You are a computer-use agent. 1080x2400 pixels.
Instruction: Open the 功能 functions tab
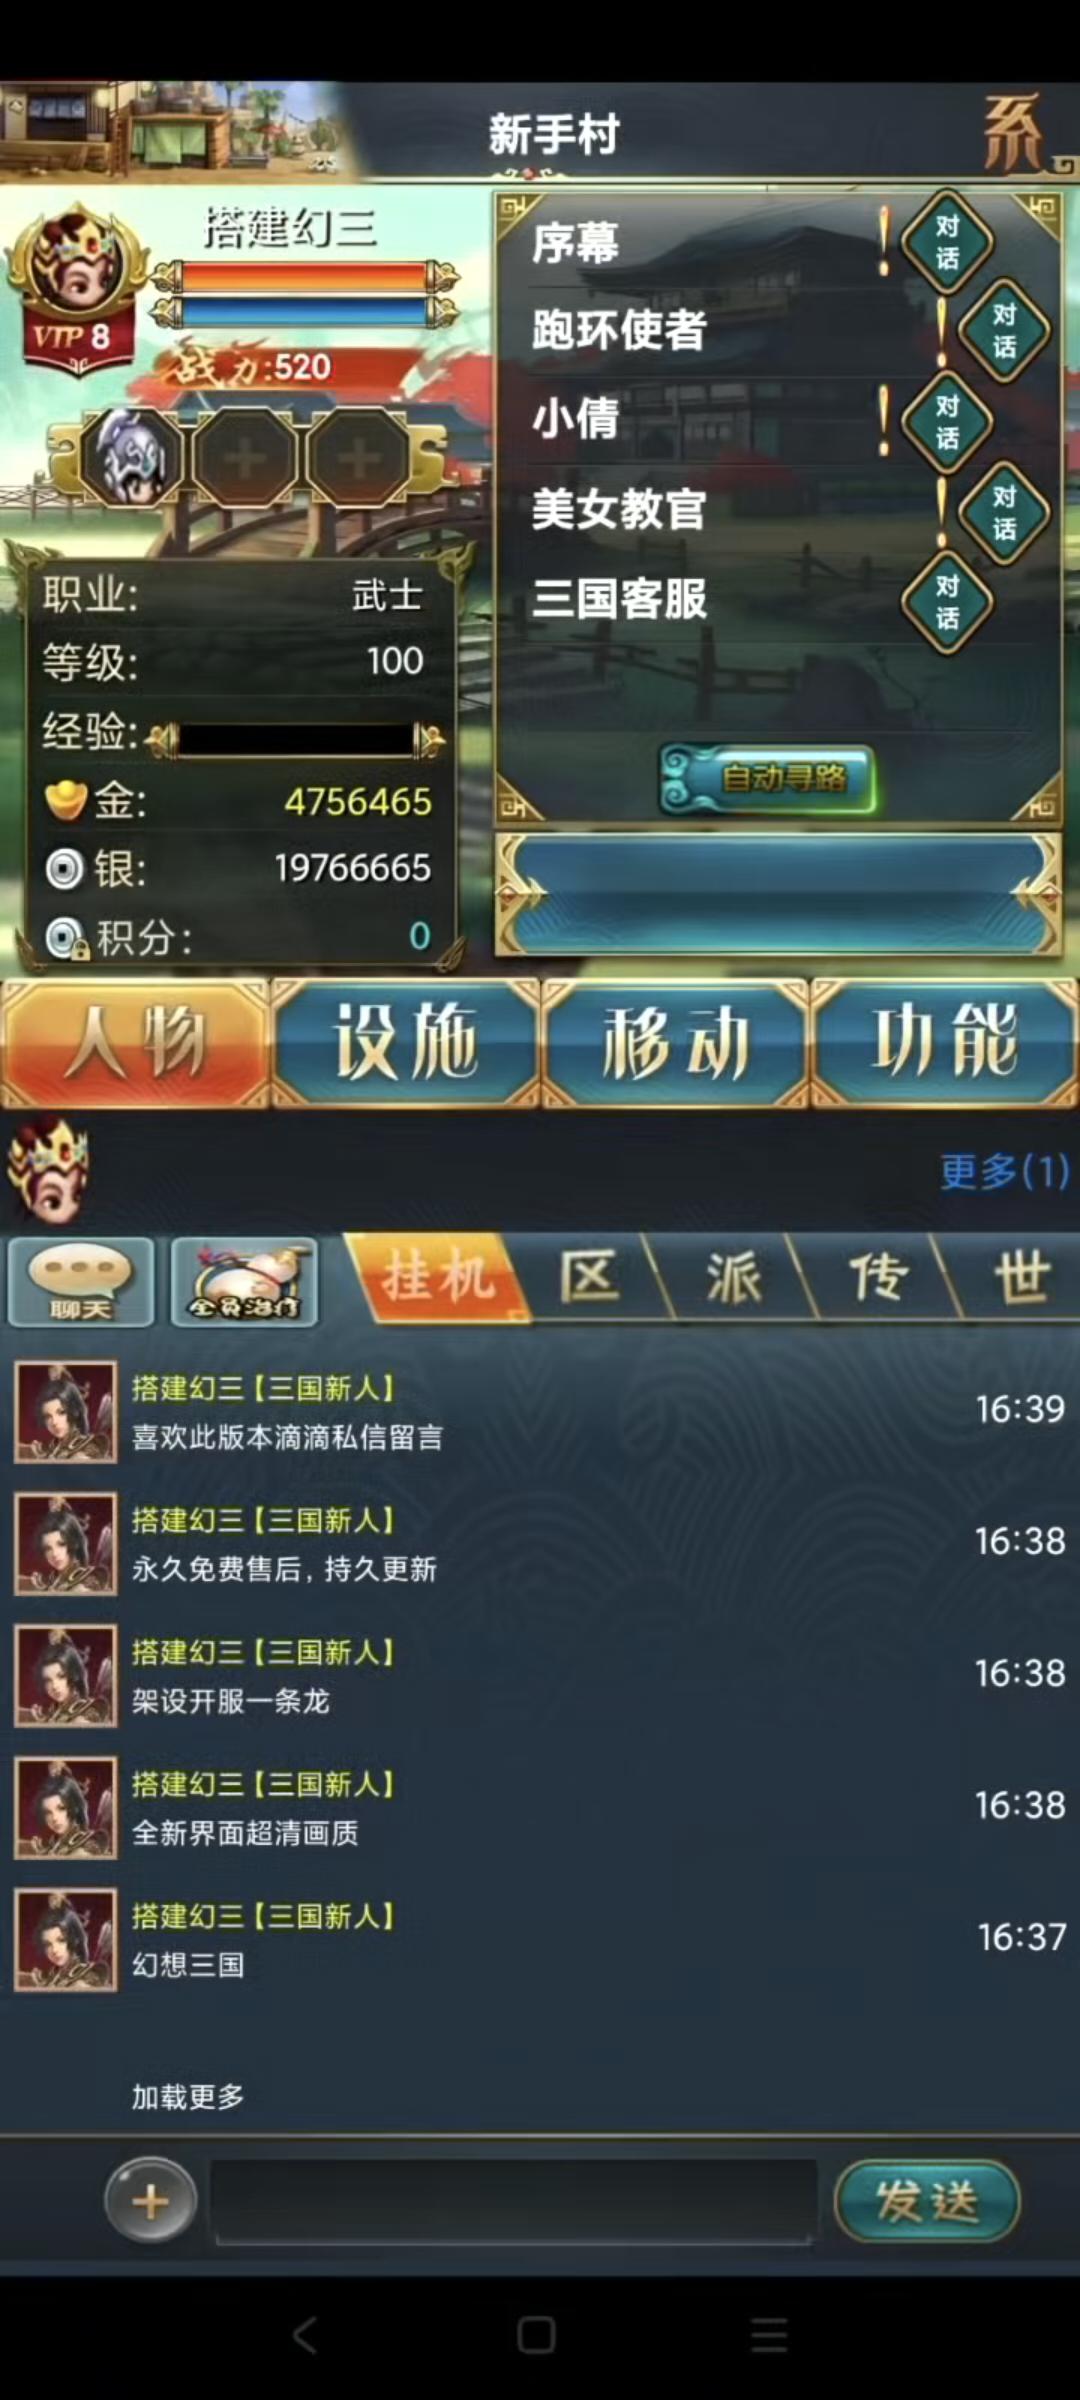(x=944, y=1043)
